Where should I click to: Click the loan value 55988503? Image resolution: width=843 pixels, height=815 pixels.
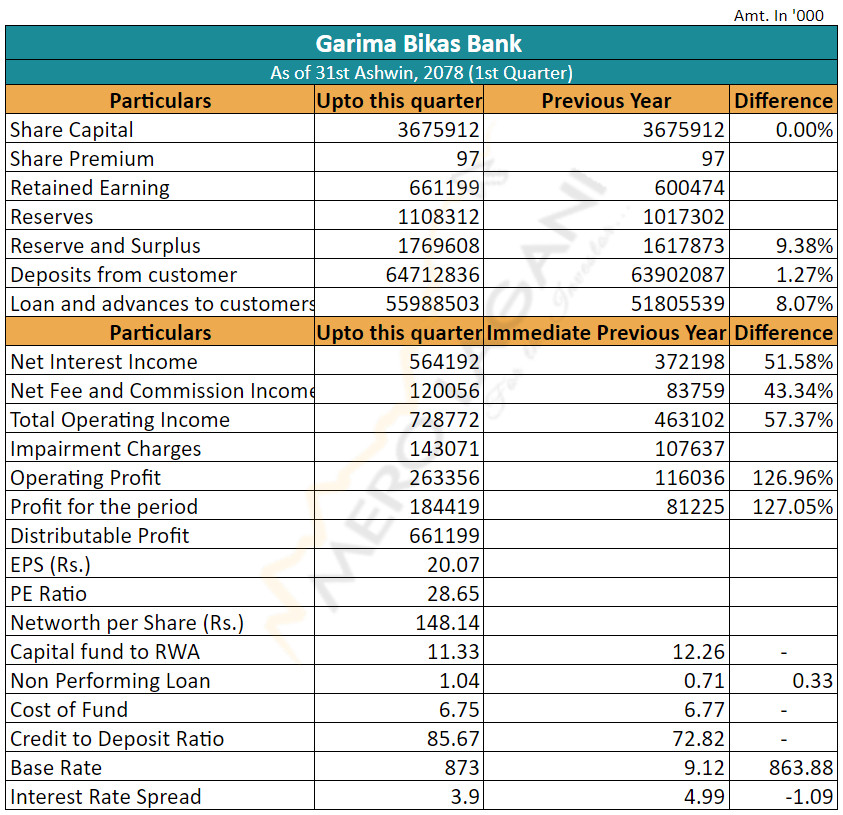click(x=432, y=304)
